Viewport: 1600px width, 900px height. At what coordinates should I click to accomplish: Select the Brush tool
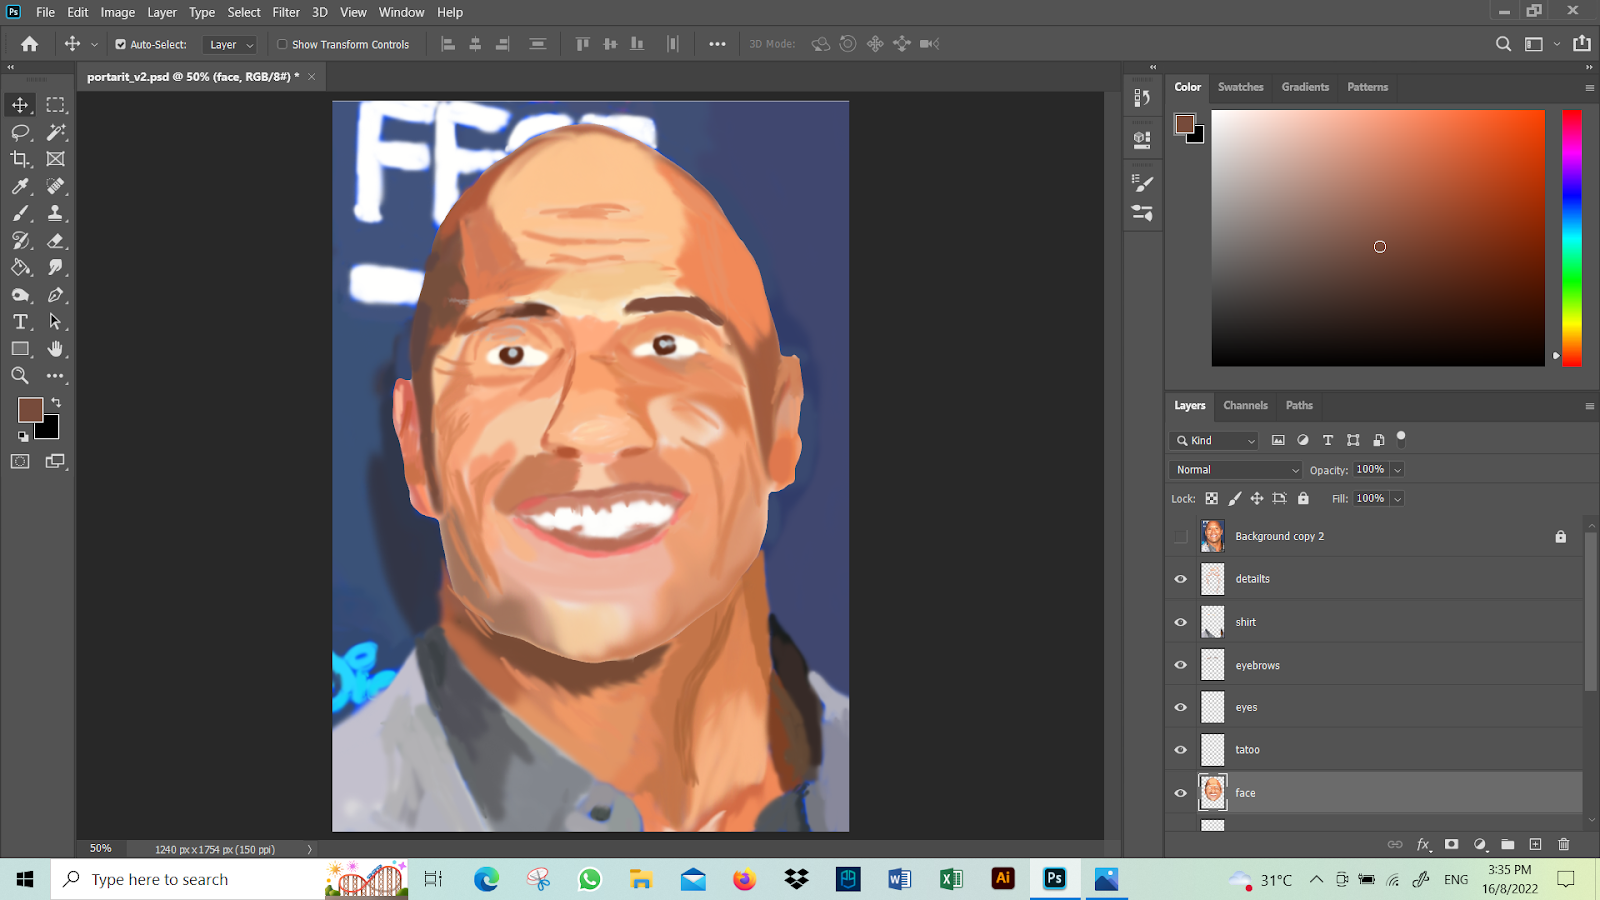[x=20, y=213]
